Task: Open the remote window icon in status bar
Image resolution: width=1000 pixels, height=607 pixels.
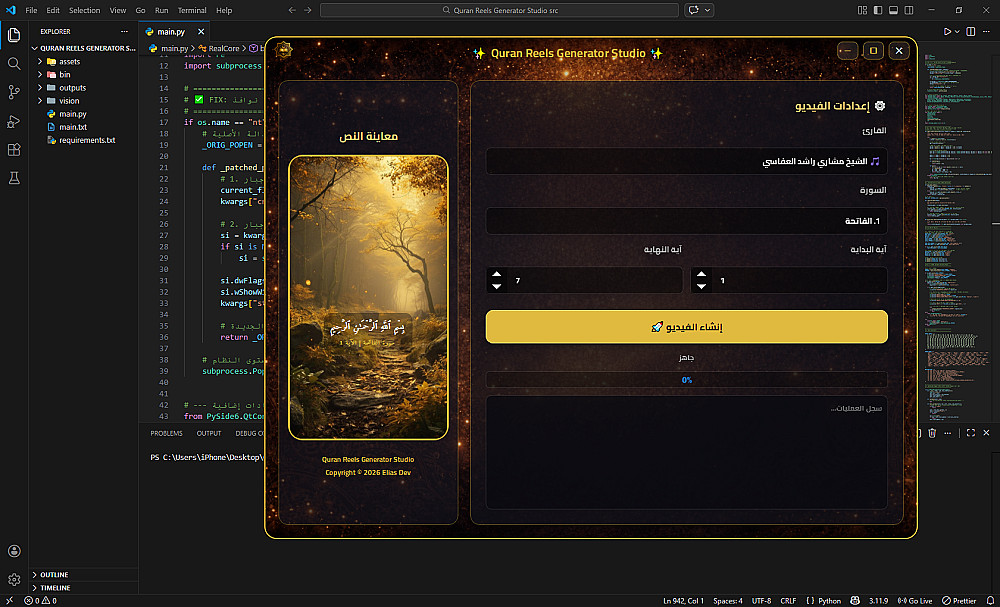Action: tap(9, 601)
